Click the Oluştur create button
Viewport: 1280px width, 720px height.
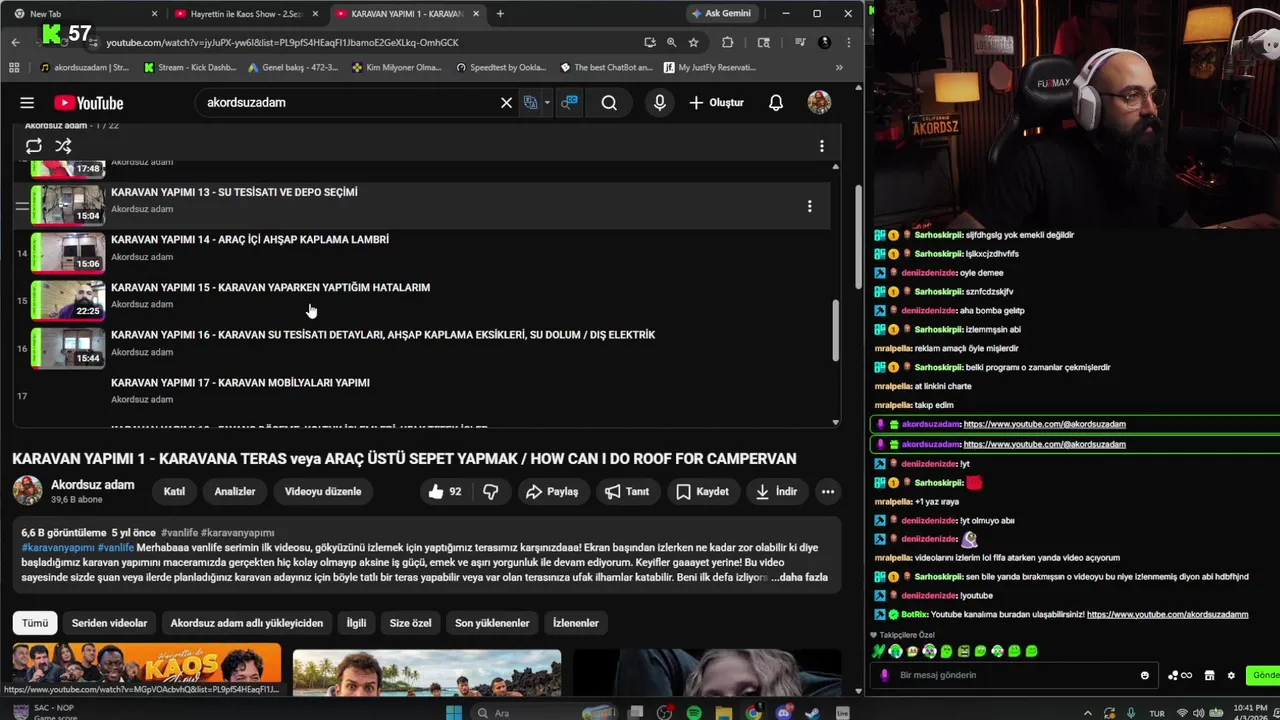tap(716, 103)
